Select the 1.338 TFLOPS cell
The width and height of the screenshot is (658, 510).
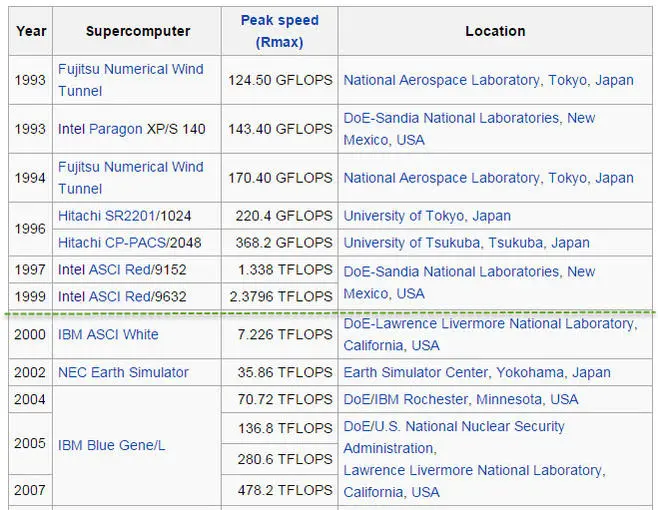tap(280, 269)
